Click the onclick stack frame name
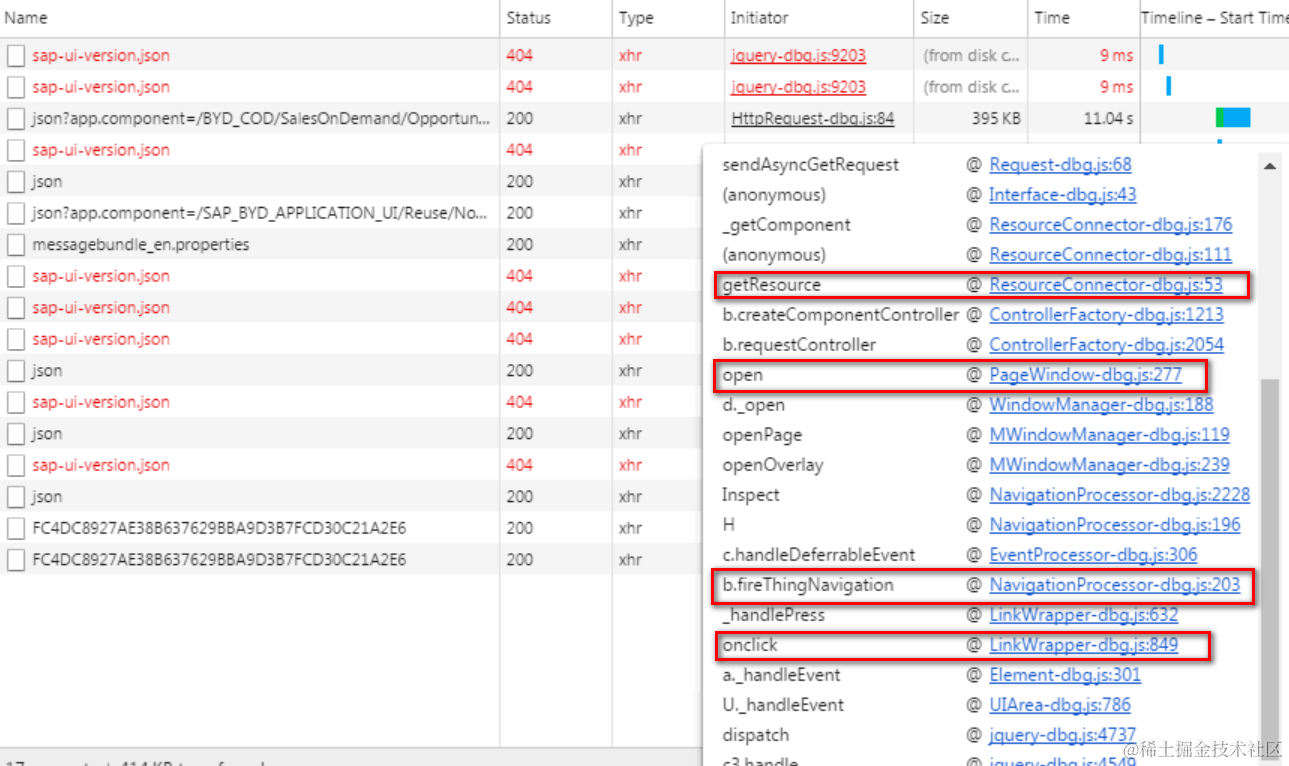The height and width of the screenshot is (766, 1289). (750, 645)
